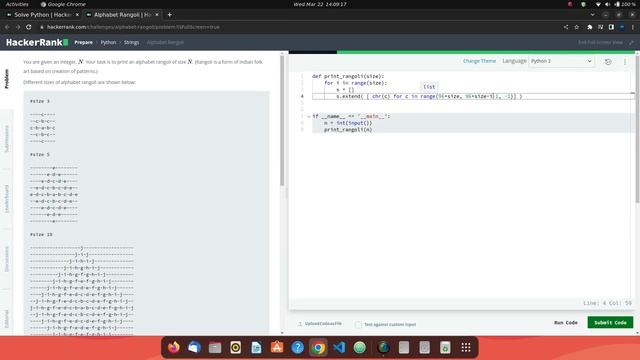Open the volume icon in the system tray
640x360 pixels.
(607, 4)
